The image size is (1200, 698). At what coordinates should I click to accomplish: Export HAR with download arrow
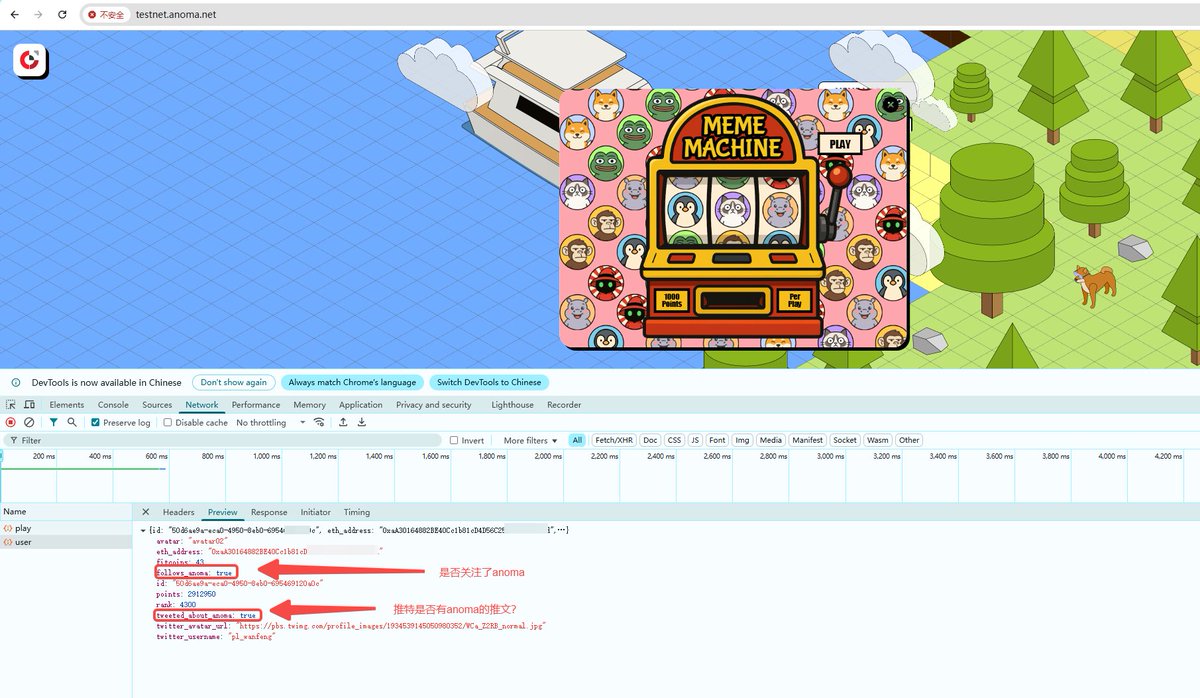click(362, 423)
